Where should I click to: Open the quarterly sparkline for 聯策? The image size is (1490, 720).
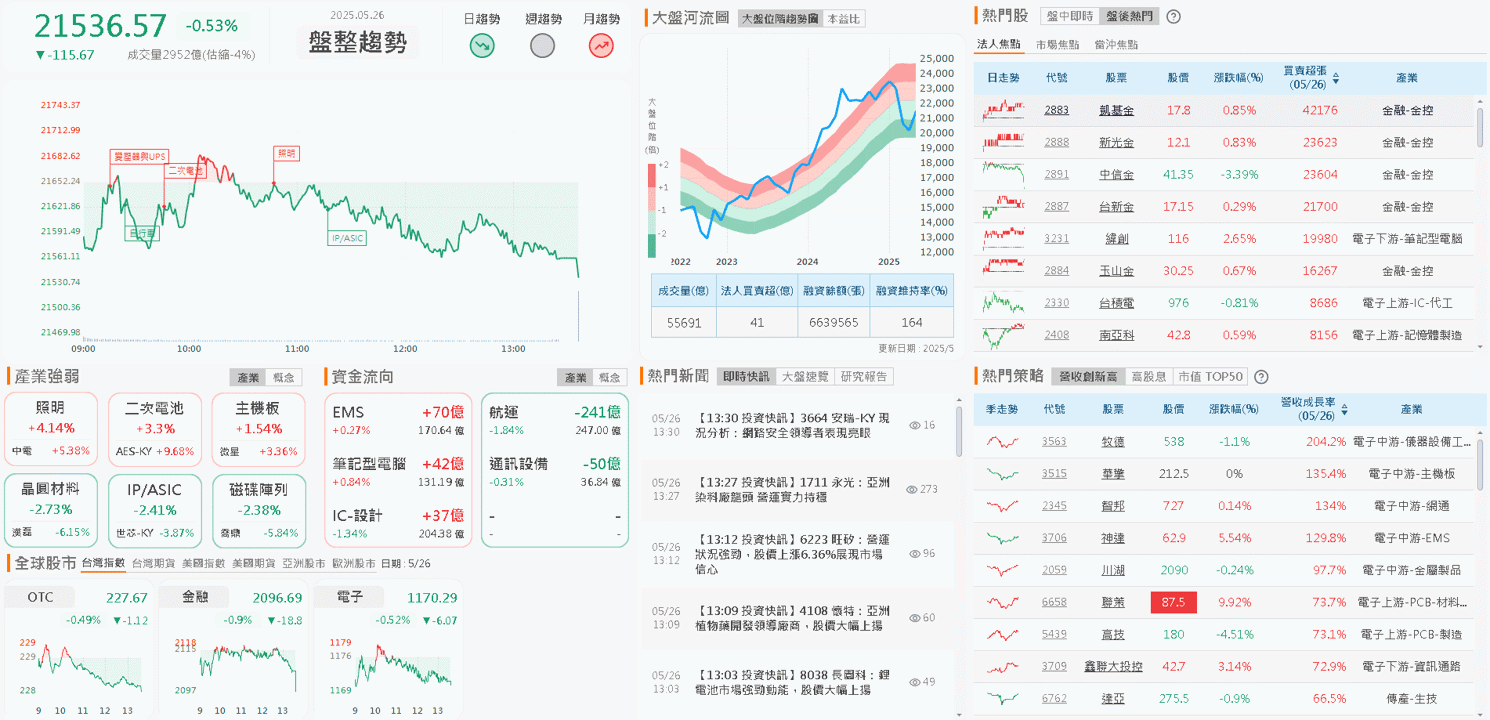point(1002,602)
